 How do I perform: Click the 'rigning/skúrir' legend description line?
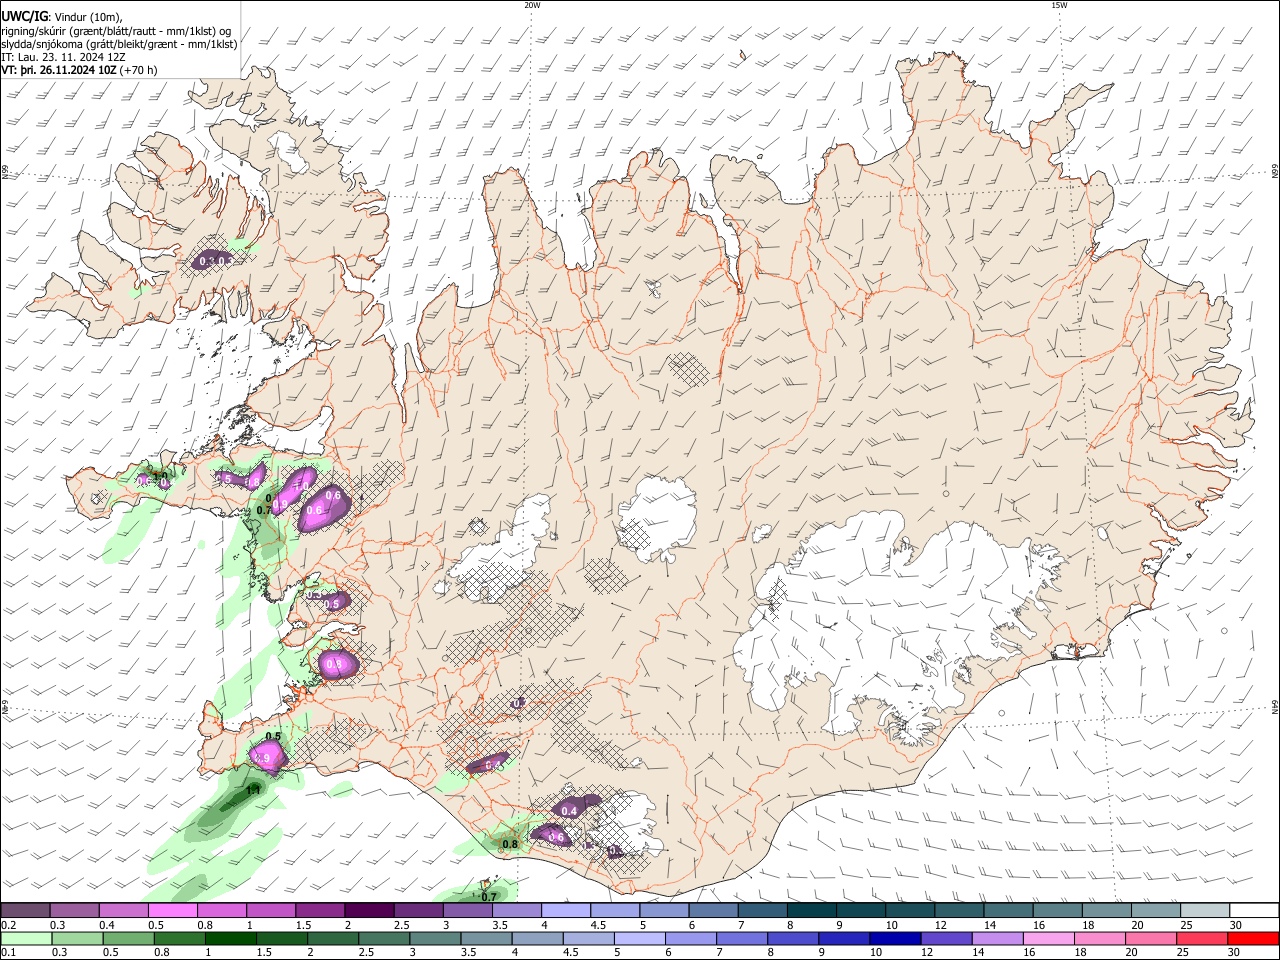(117, 30)
